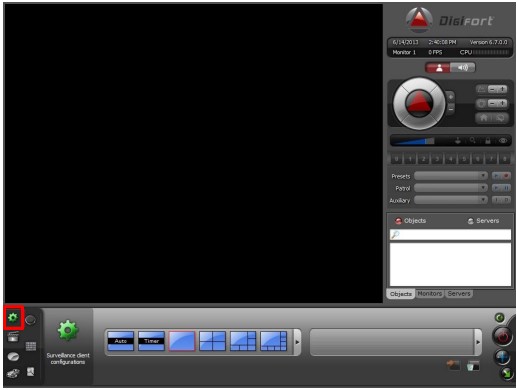Click PTZ zoom minus button
The width and height of the screenshot is (517, 390).
(450, 108)
